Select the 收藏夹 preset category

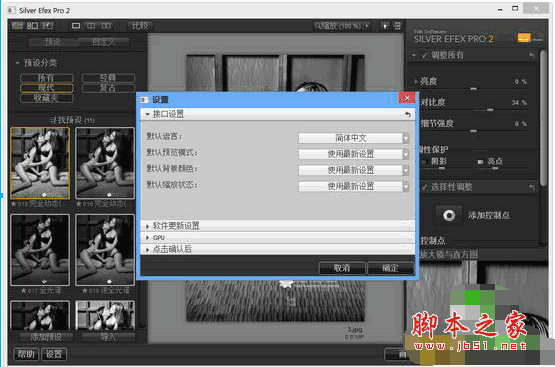[47, 98]
